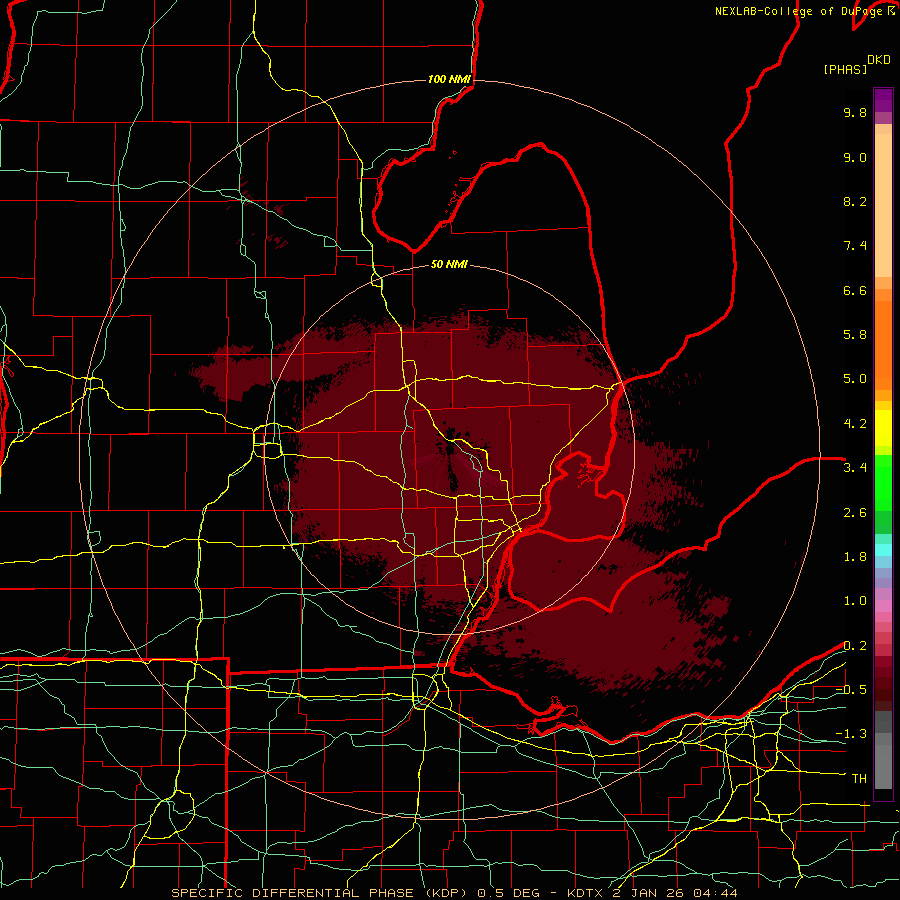Click the TH threshold label on scale
Image resolution: width=900 pixels, height=900 pixels.
point(859,779)
